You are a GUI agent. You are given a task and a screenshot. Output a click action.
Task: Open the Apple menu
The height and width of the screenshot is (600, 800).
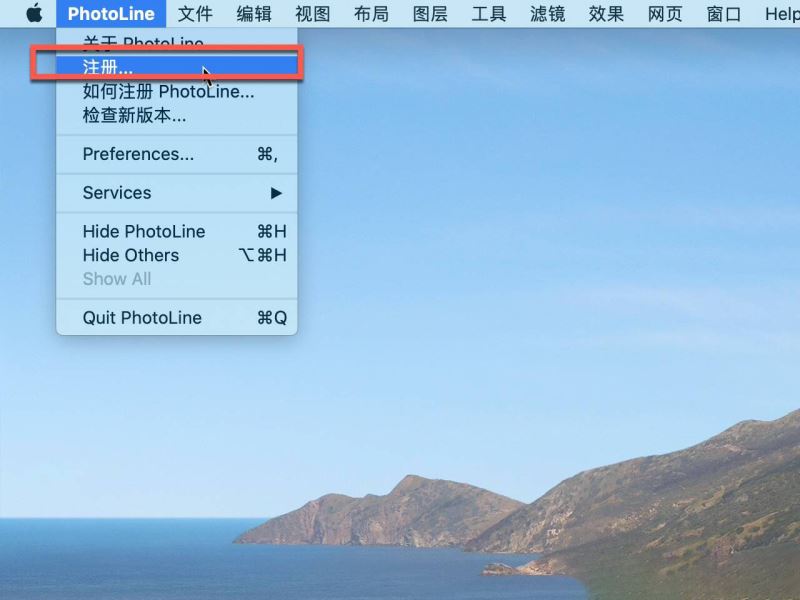pyautogui.click(x=34, y=13)
